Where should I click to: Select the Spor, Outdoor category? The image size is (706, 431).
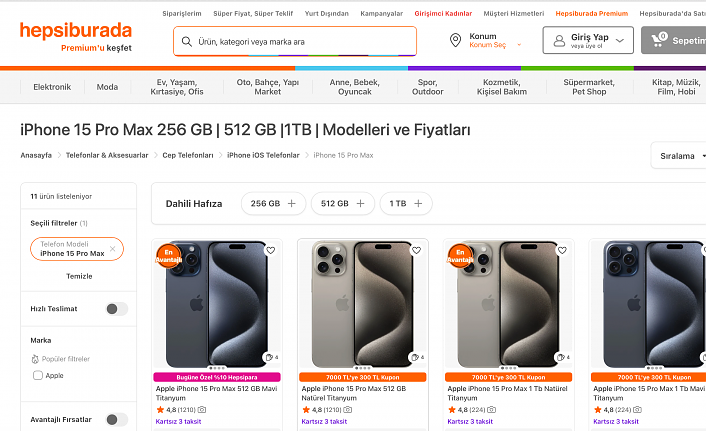(427, 87)
